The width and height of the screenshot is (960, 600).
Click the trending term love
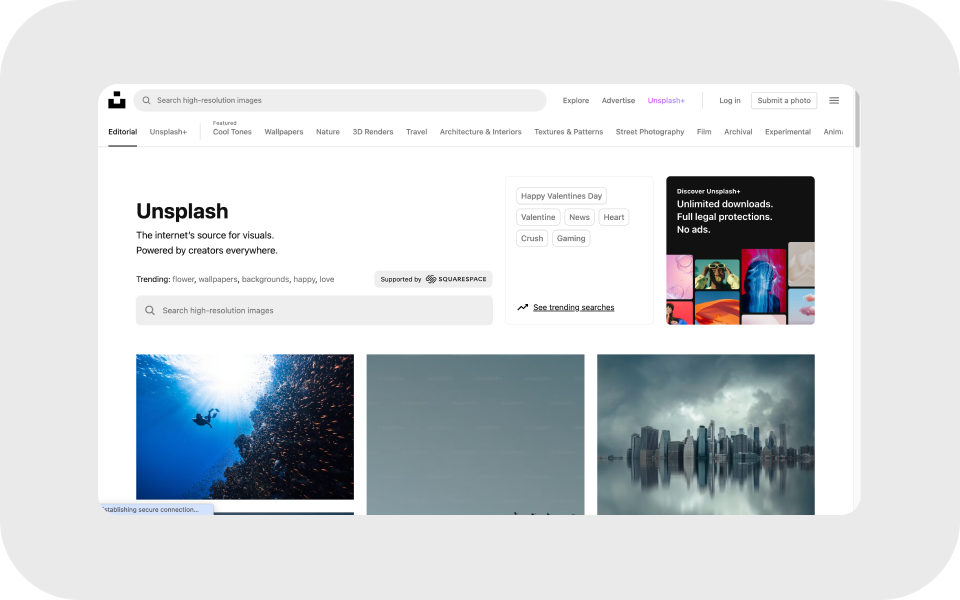pos(327,279)
